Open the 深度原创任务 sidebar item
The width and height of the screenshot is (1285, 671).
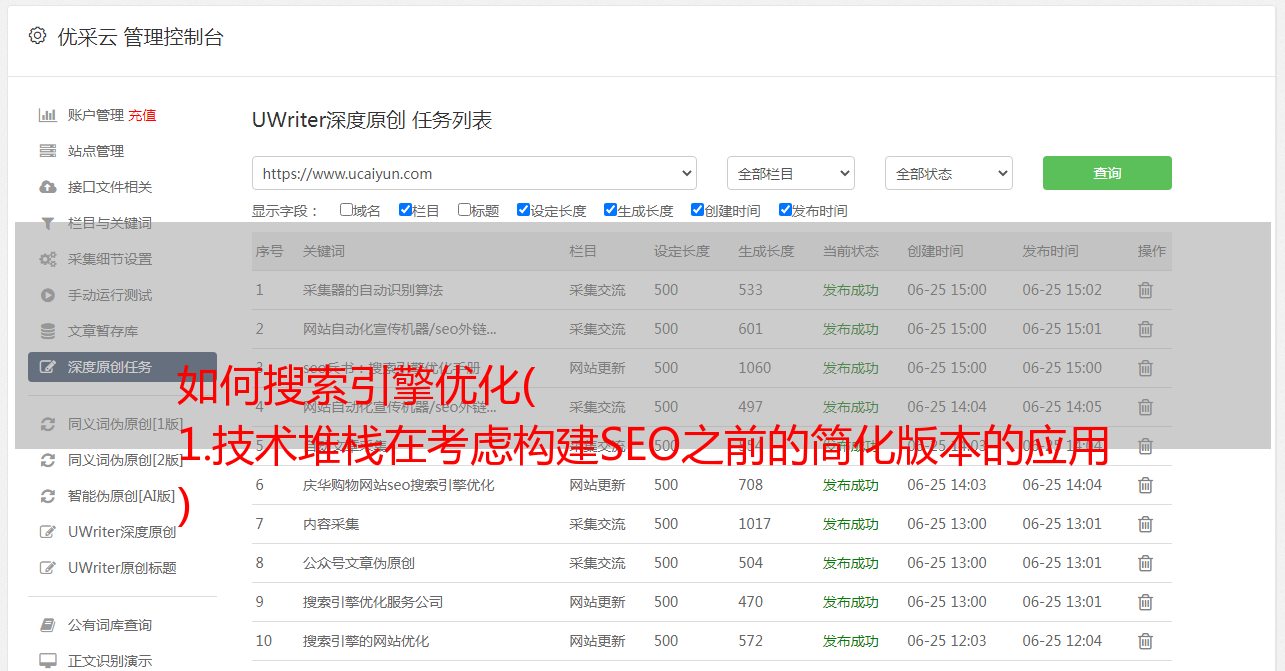coord(110,367)
